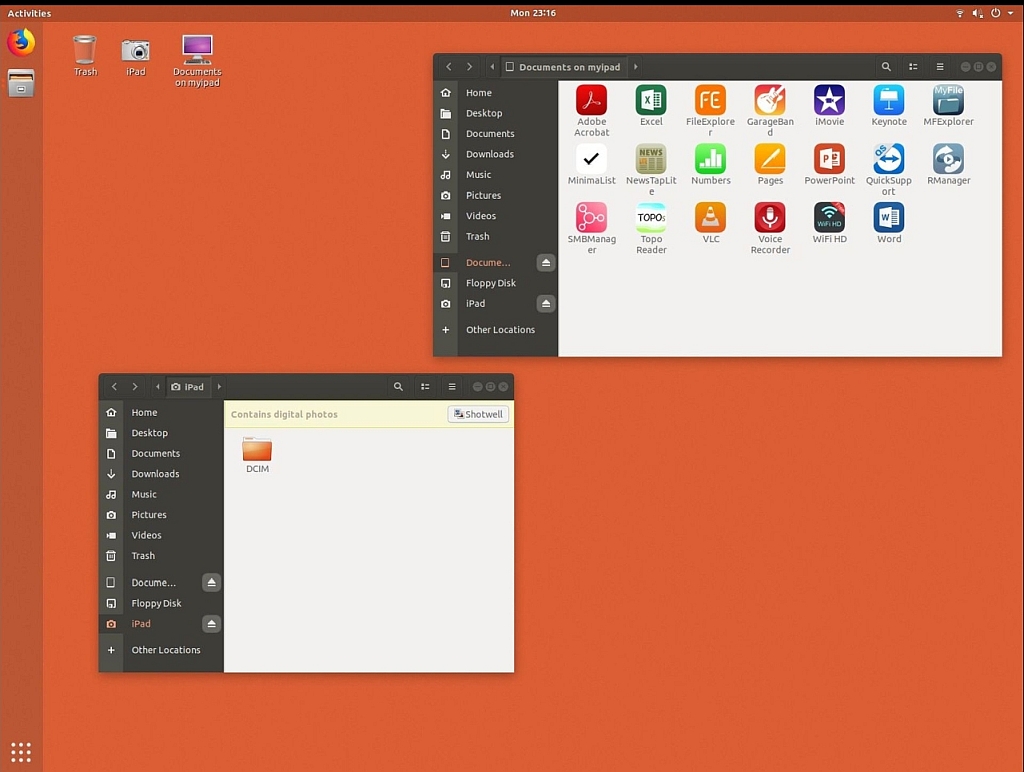Open photos with the Shotwell button
This screenshot has height=772, width=1024.
(x=478, y=414)
